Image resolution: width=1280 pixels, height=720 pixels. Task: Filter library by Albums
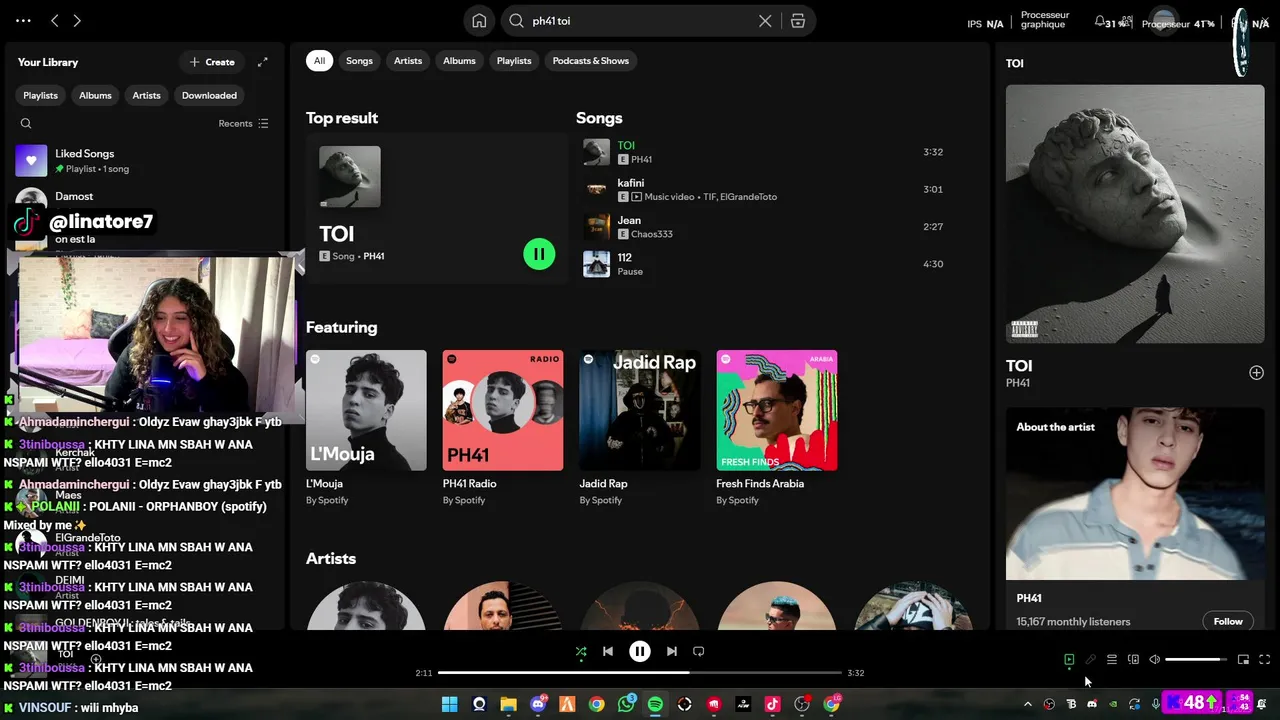pos(95,95)
